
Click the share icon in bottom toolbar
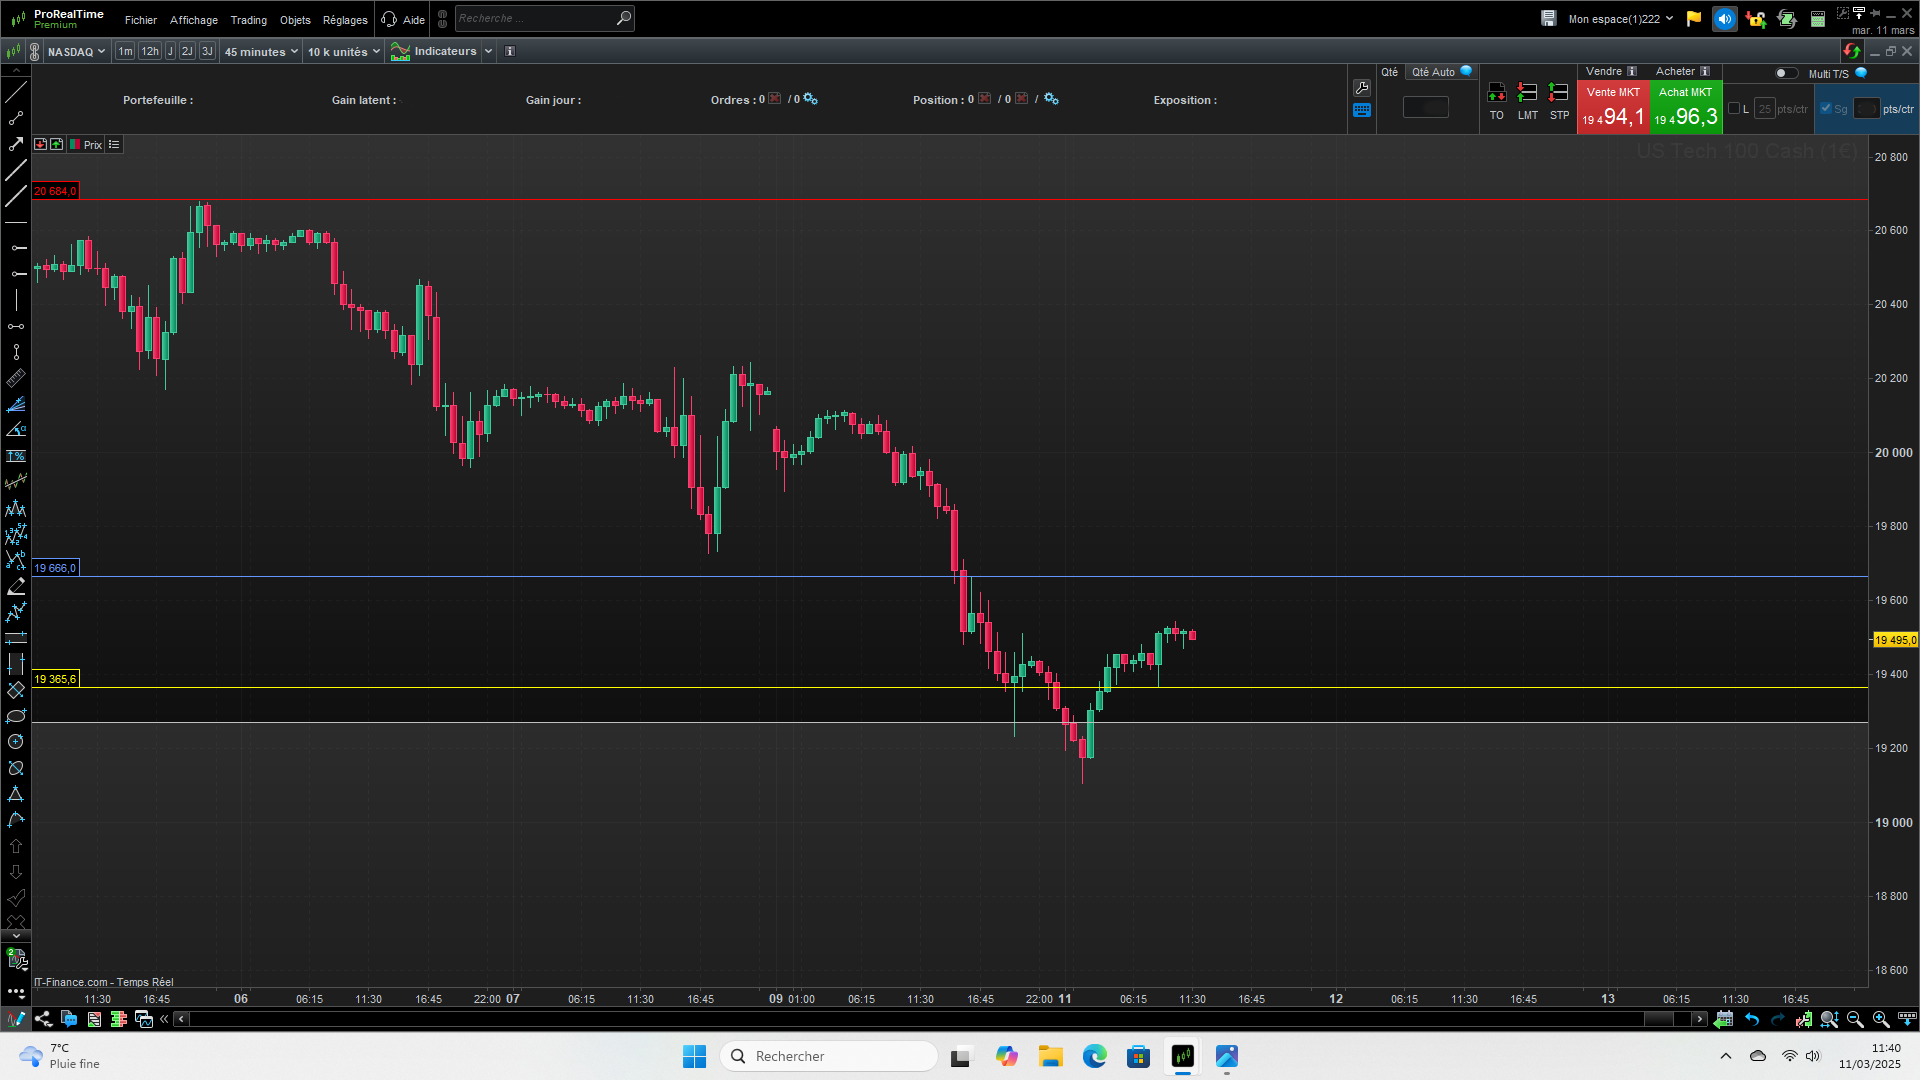point(43,1019)
